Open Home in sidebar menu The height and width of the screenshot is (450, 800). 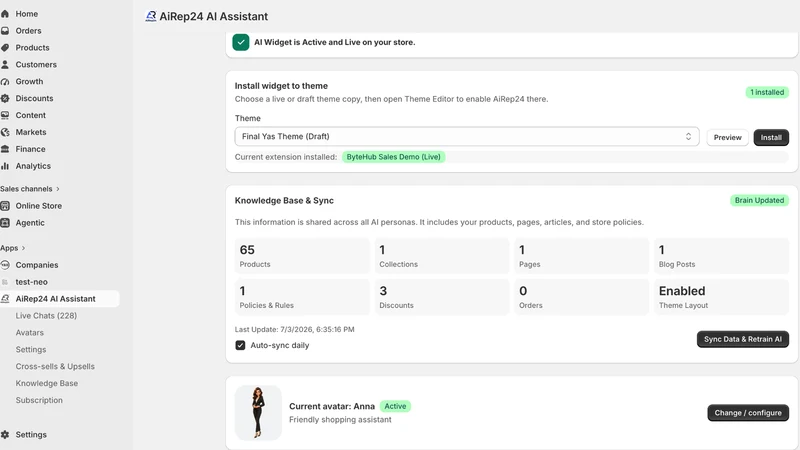pos(27,14)
